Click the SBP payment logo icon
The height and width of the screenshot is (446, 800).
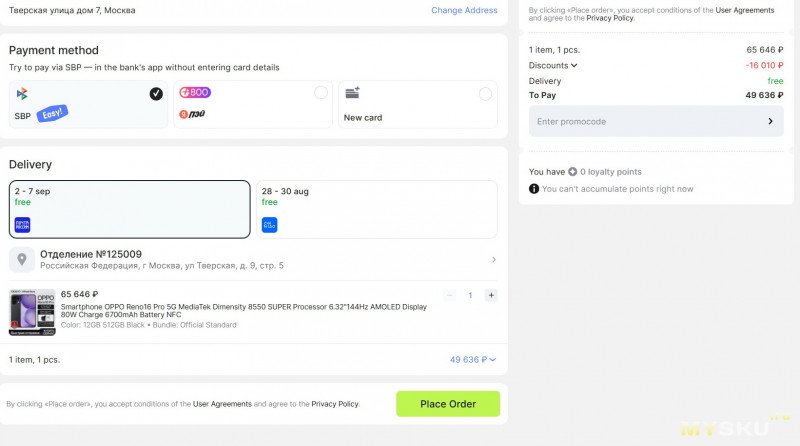22,94
